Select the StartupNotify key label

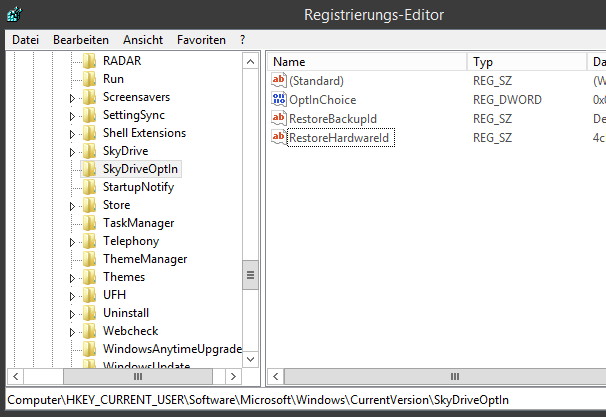point(138,187)
